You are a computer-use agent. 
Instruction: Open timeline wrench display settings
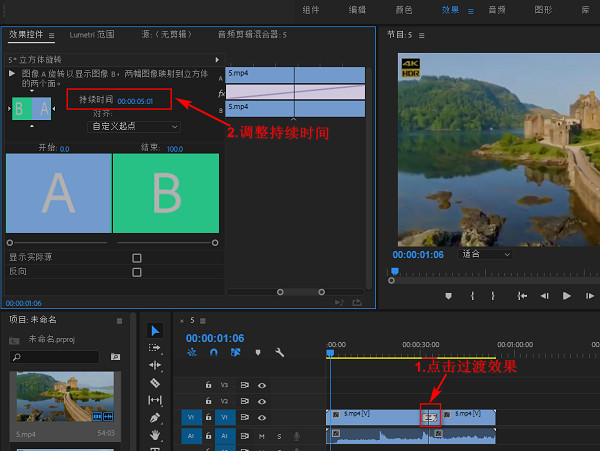click(x=279, y=352)
